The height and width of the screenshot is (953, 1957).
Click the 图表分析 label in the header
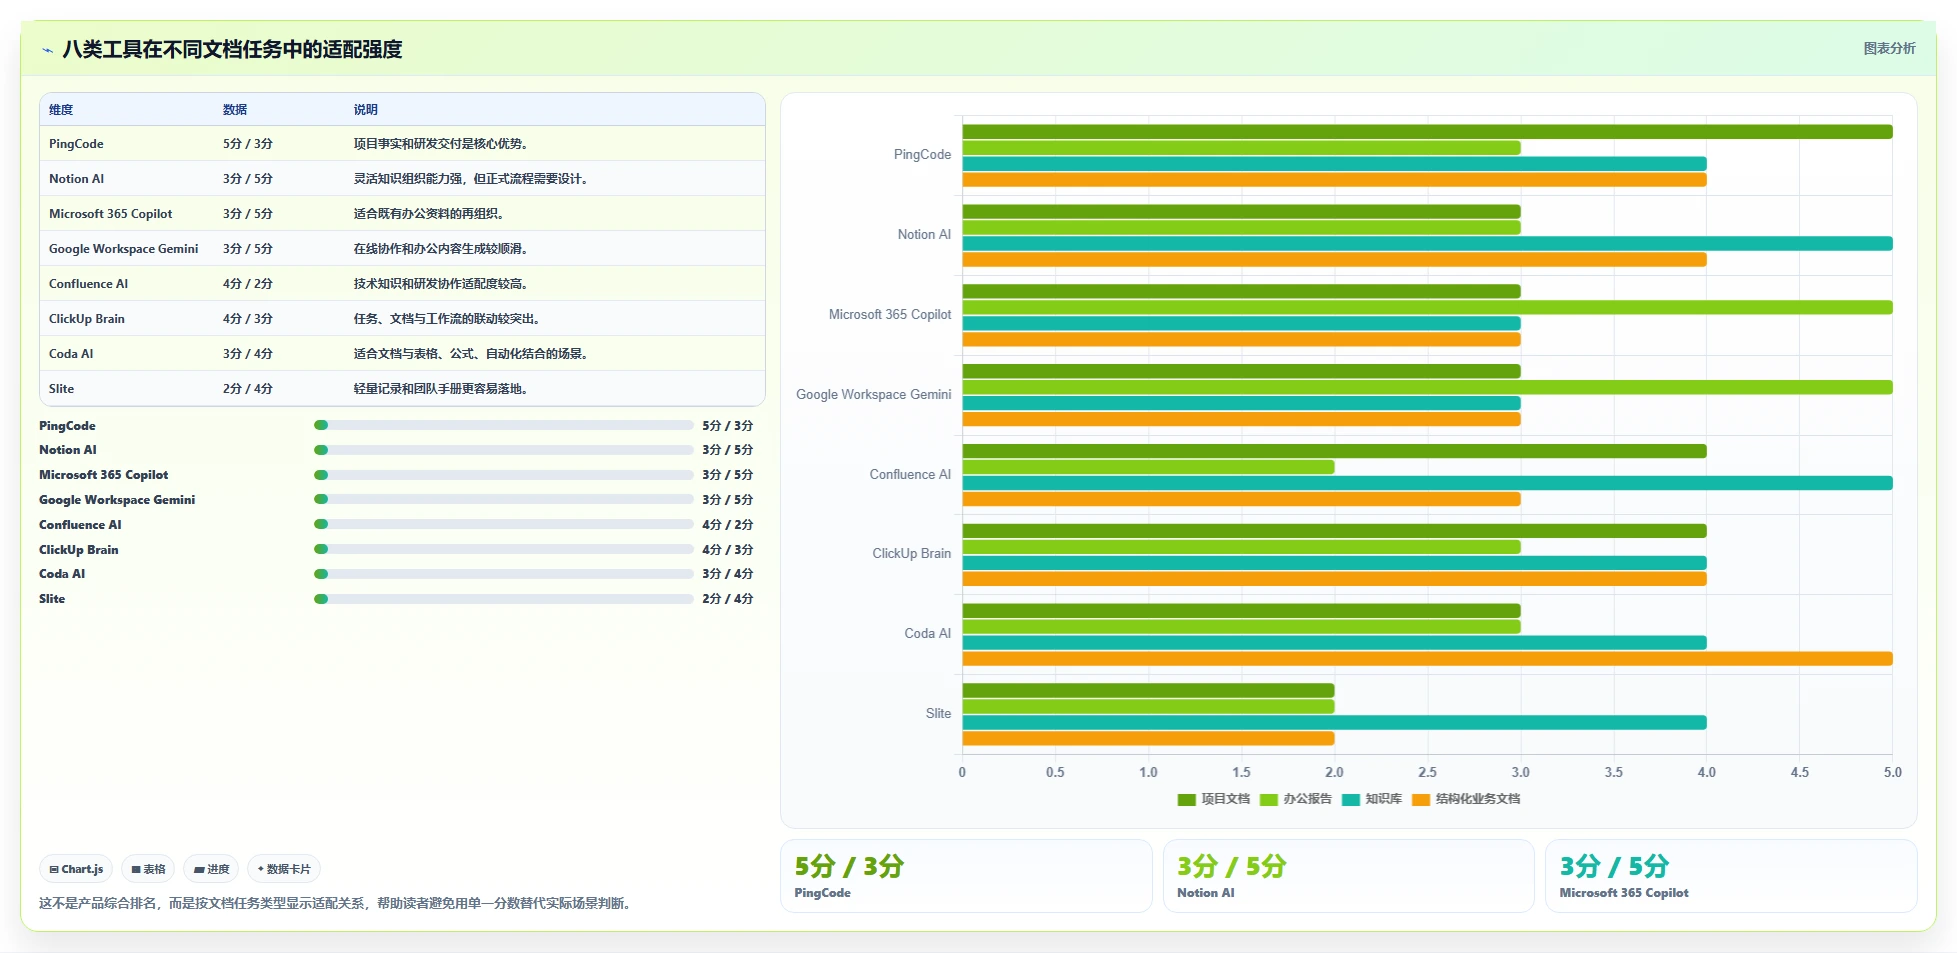[1889, 48]
